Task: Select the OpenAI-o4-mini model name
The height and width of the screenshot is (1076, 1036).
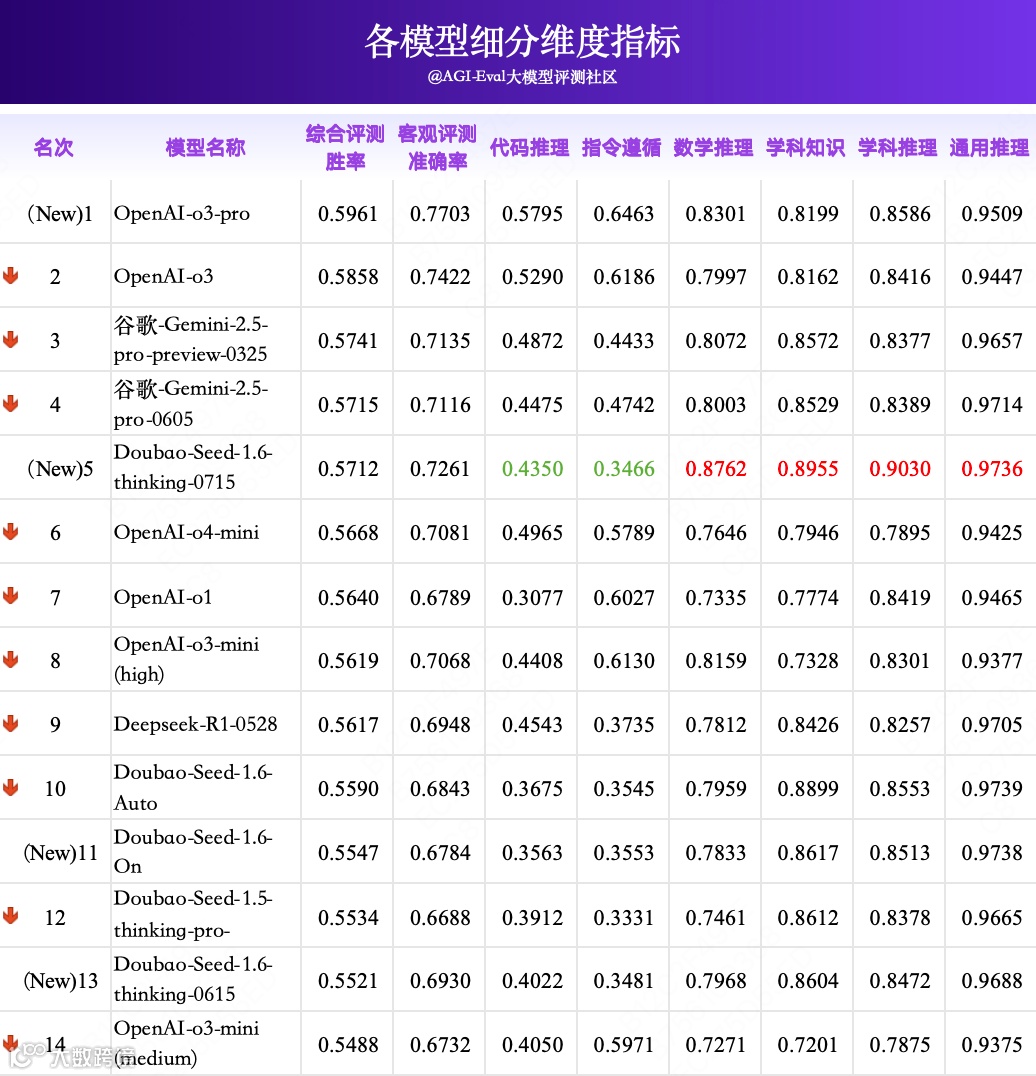Action: [x=187, y=533]
